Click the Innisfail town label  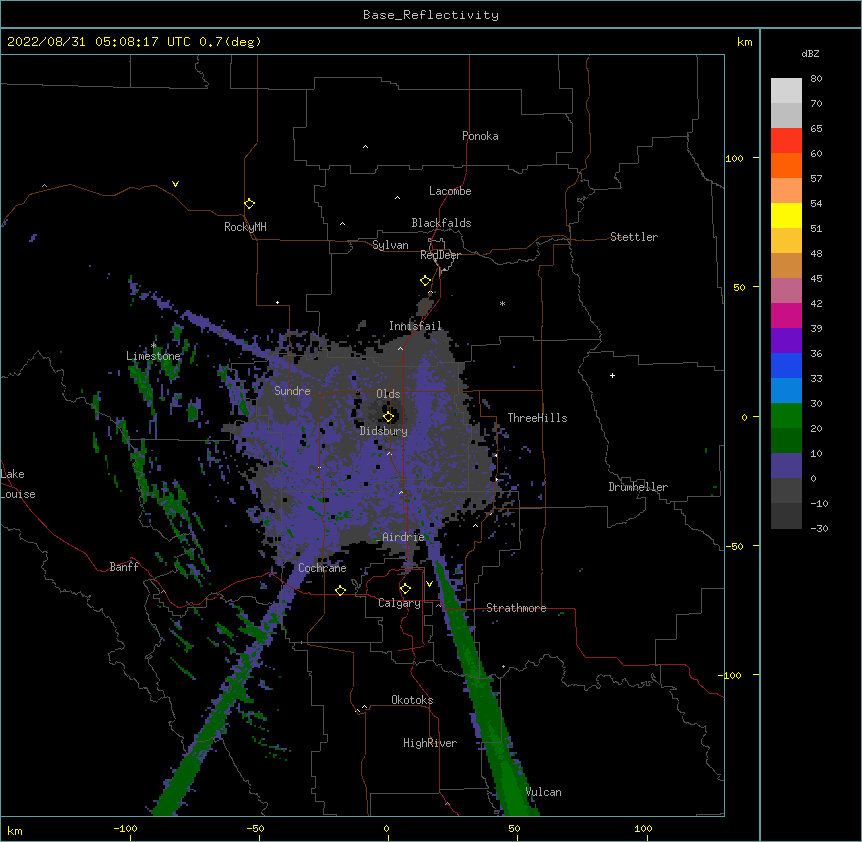[x=416, y=326]
